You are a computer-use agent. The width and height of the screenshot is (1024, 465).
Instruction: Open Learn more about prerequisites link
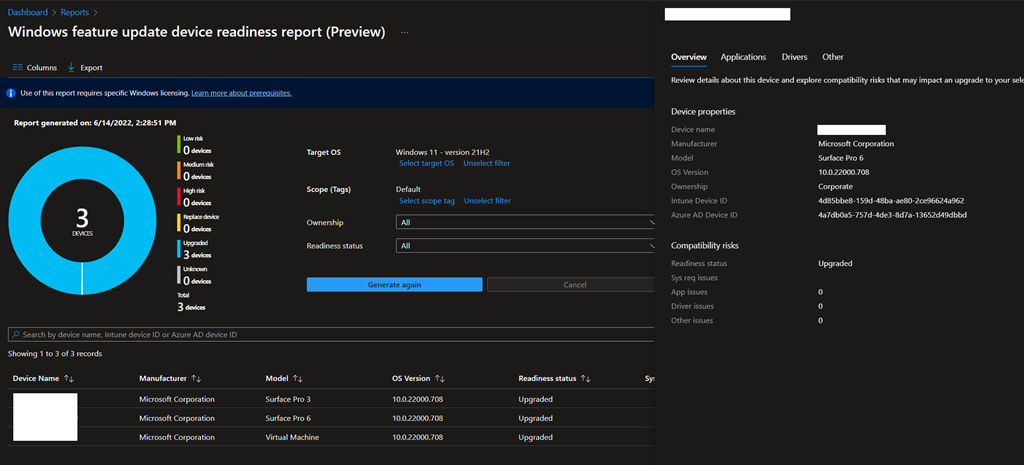241,93
